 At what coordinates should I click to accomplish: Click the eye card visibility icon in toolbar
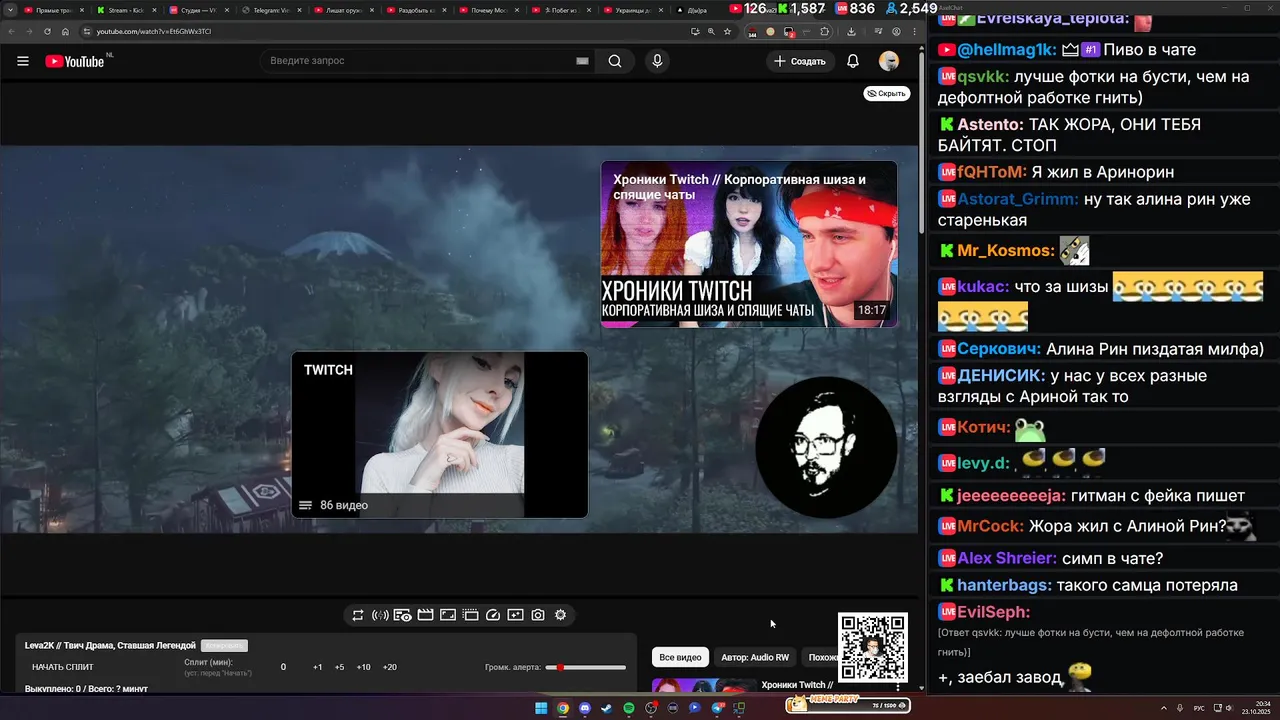click(x=403, y=615)
